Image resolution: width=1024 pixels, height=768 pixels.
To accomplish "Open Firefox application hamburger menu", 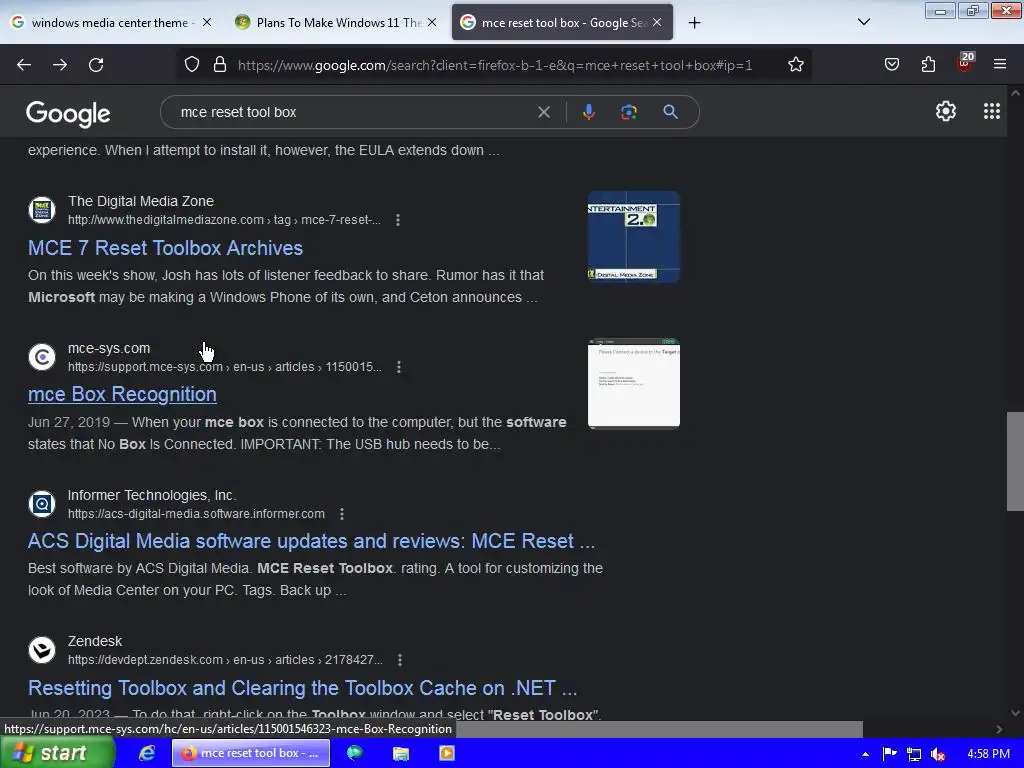I will click(1000, 64).
